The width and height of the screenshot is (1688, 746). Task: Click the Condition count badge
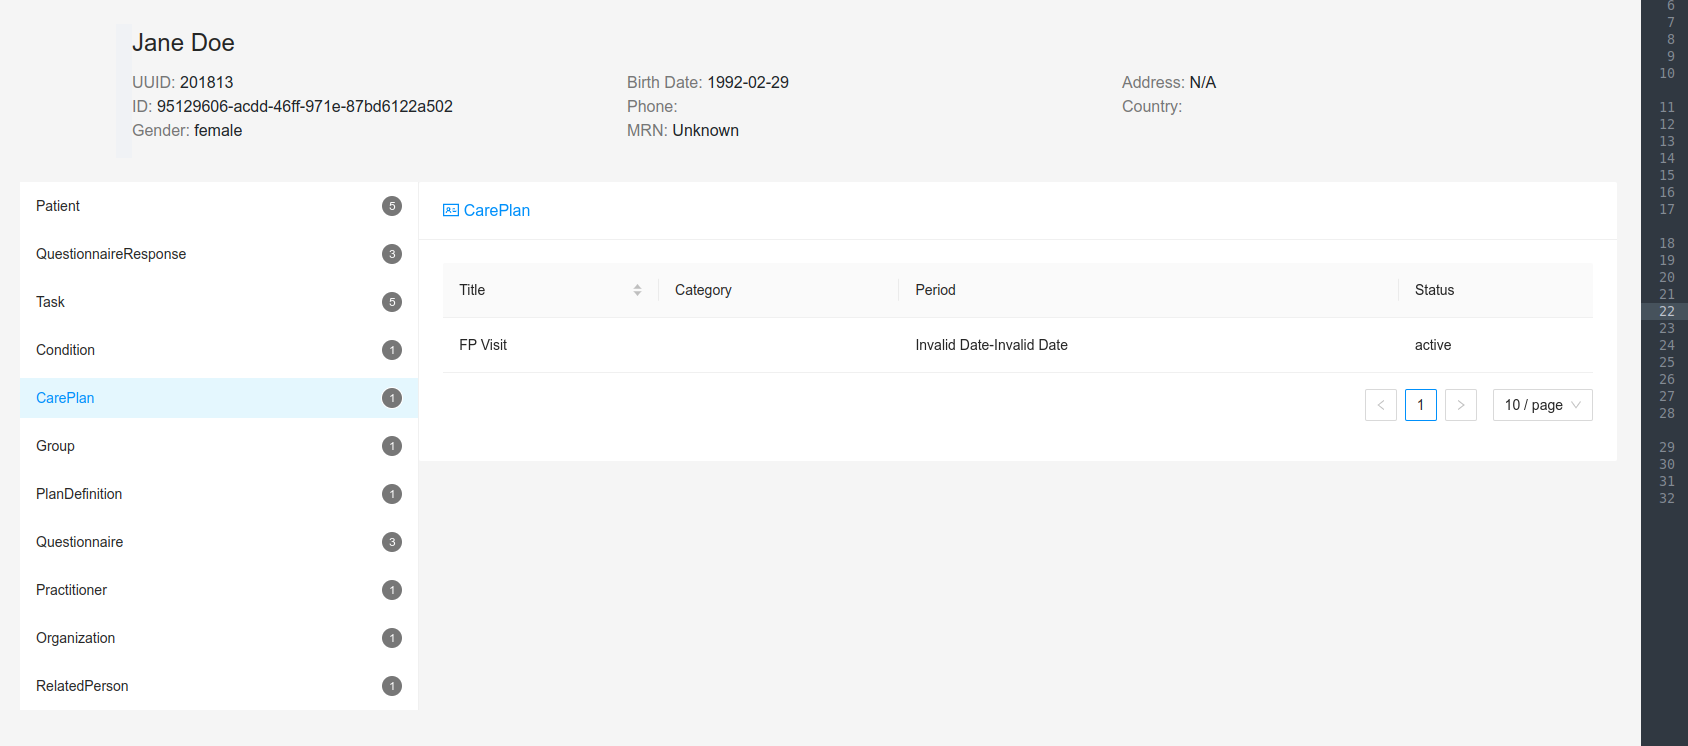pos(392,350)
